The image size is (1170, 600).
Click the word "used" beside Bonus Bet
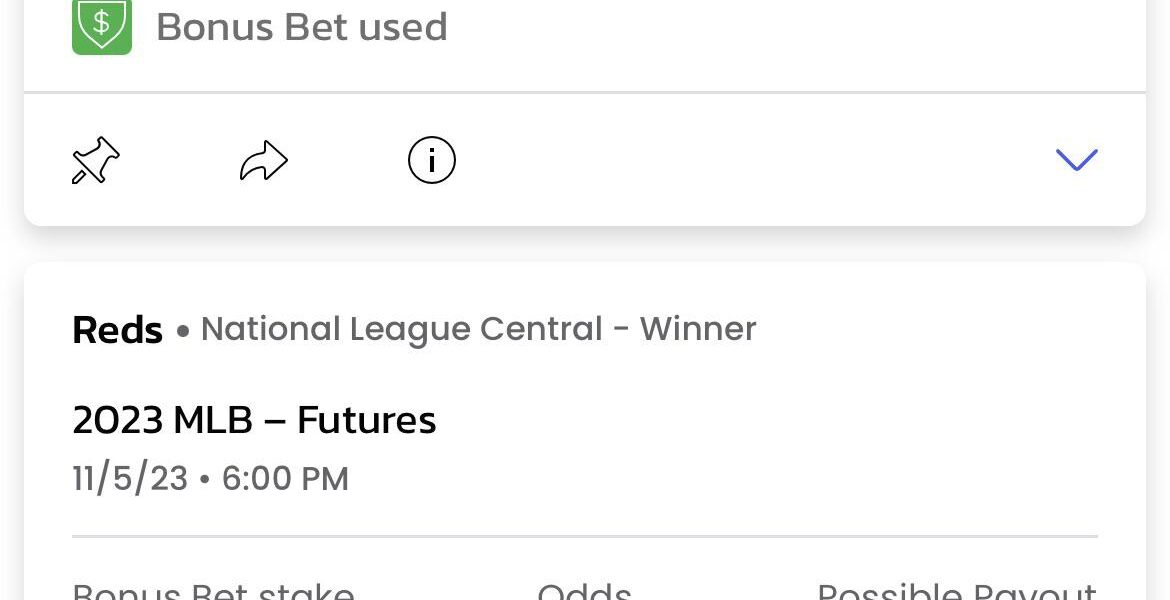click(403, 27)
